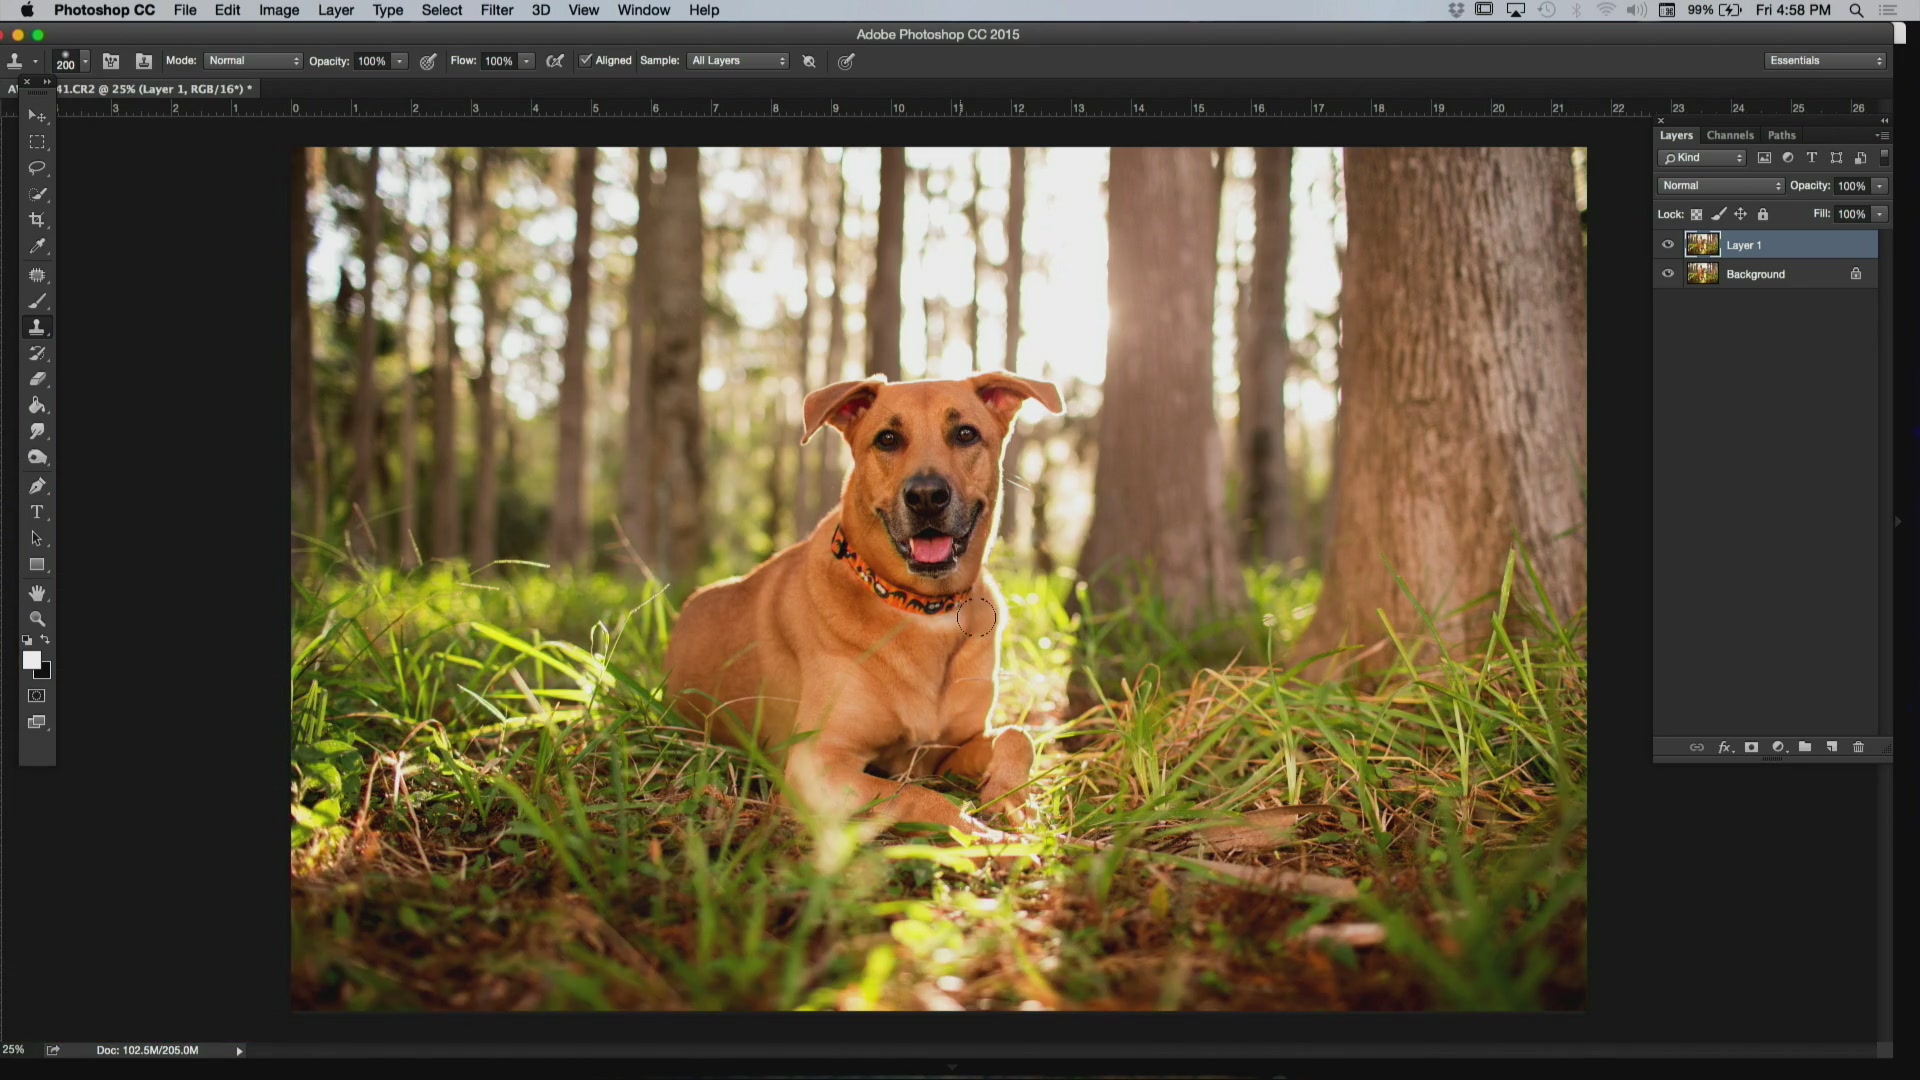Screen dimensions: 1920x1080
Task: Click the Add layer mask icon
Action: pos(1751,747)
